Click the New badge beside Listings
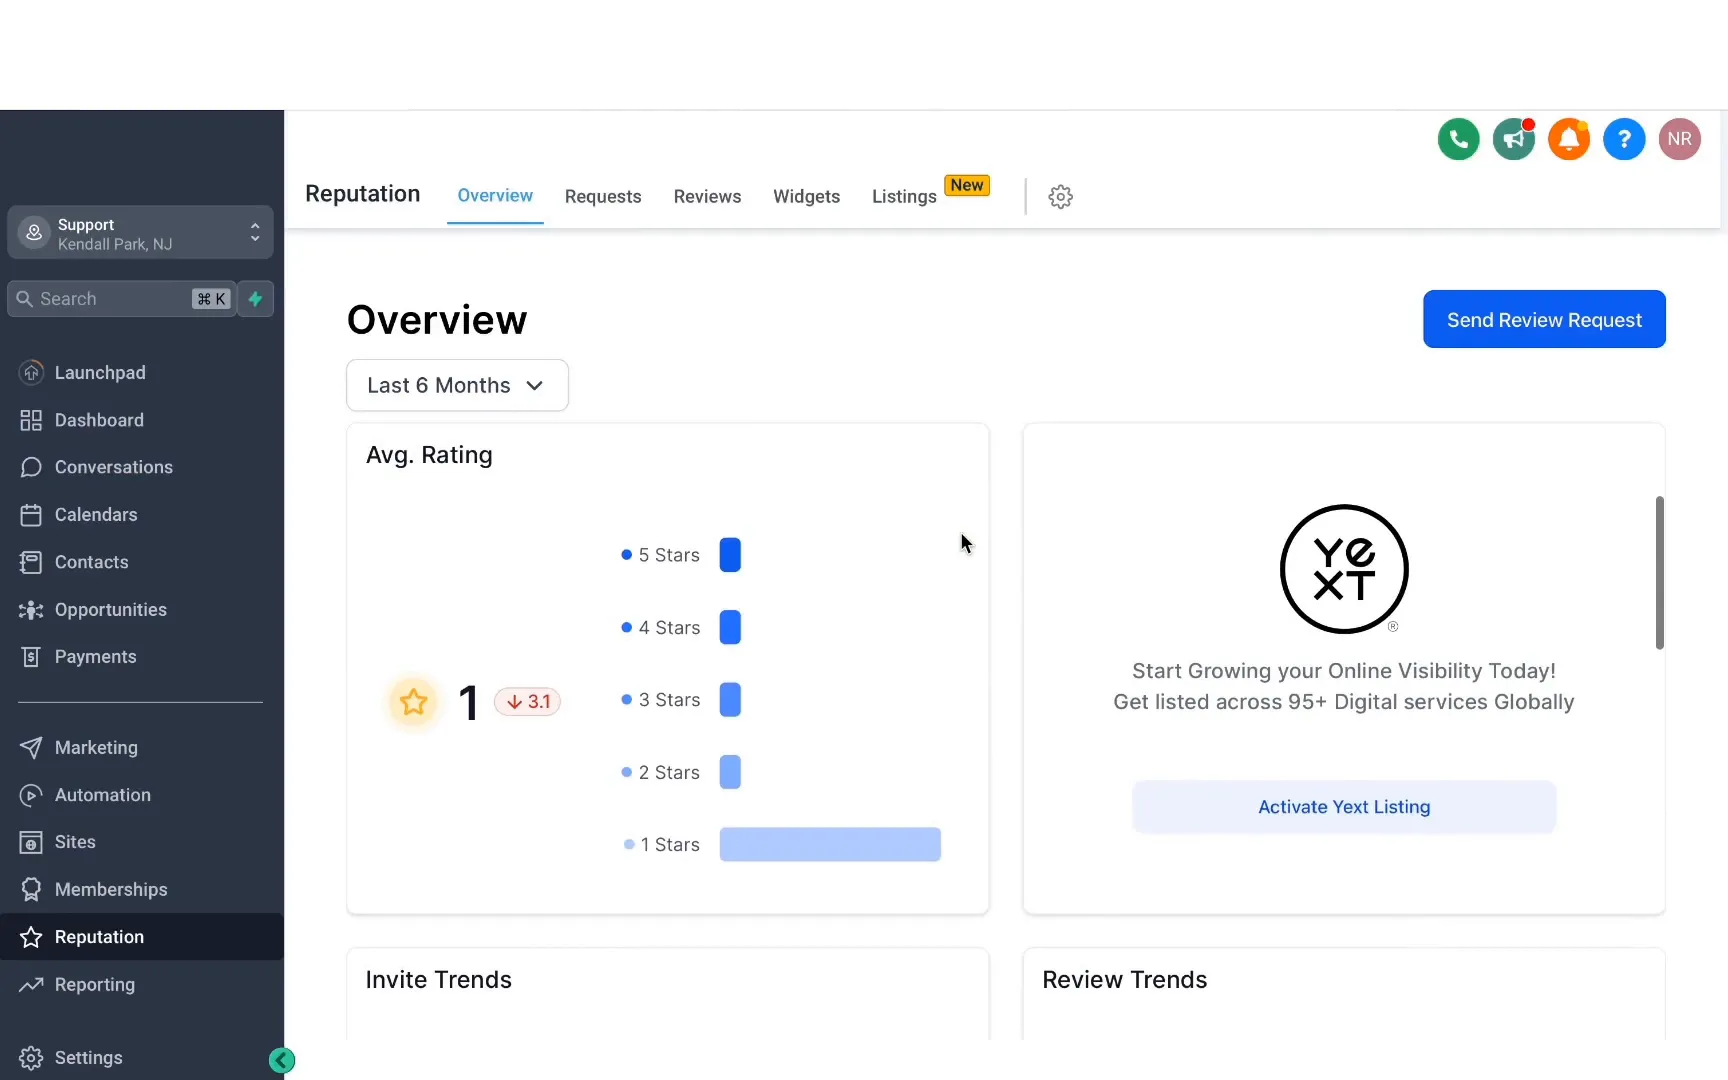 (x=967, y=185)
